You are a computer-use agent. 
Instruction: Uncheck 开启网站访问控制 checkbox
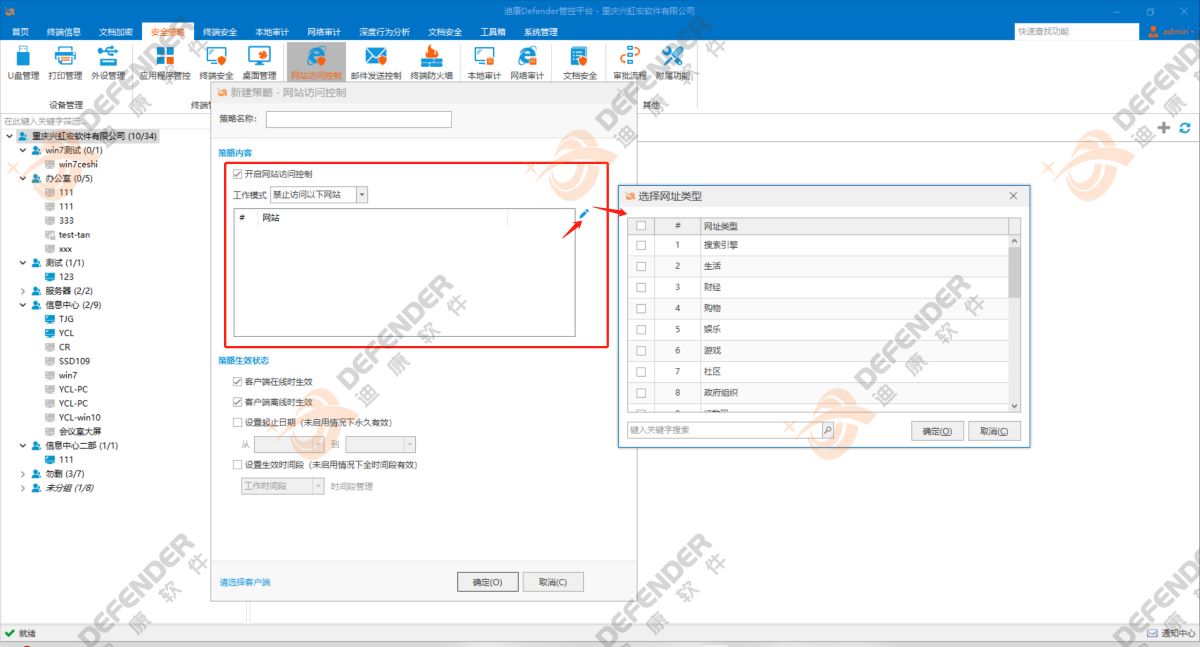point(238,174)
